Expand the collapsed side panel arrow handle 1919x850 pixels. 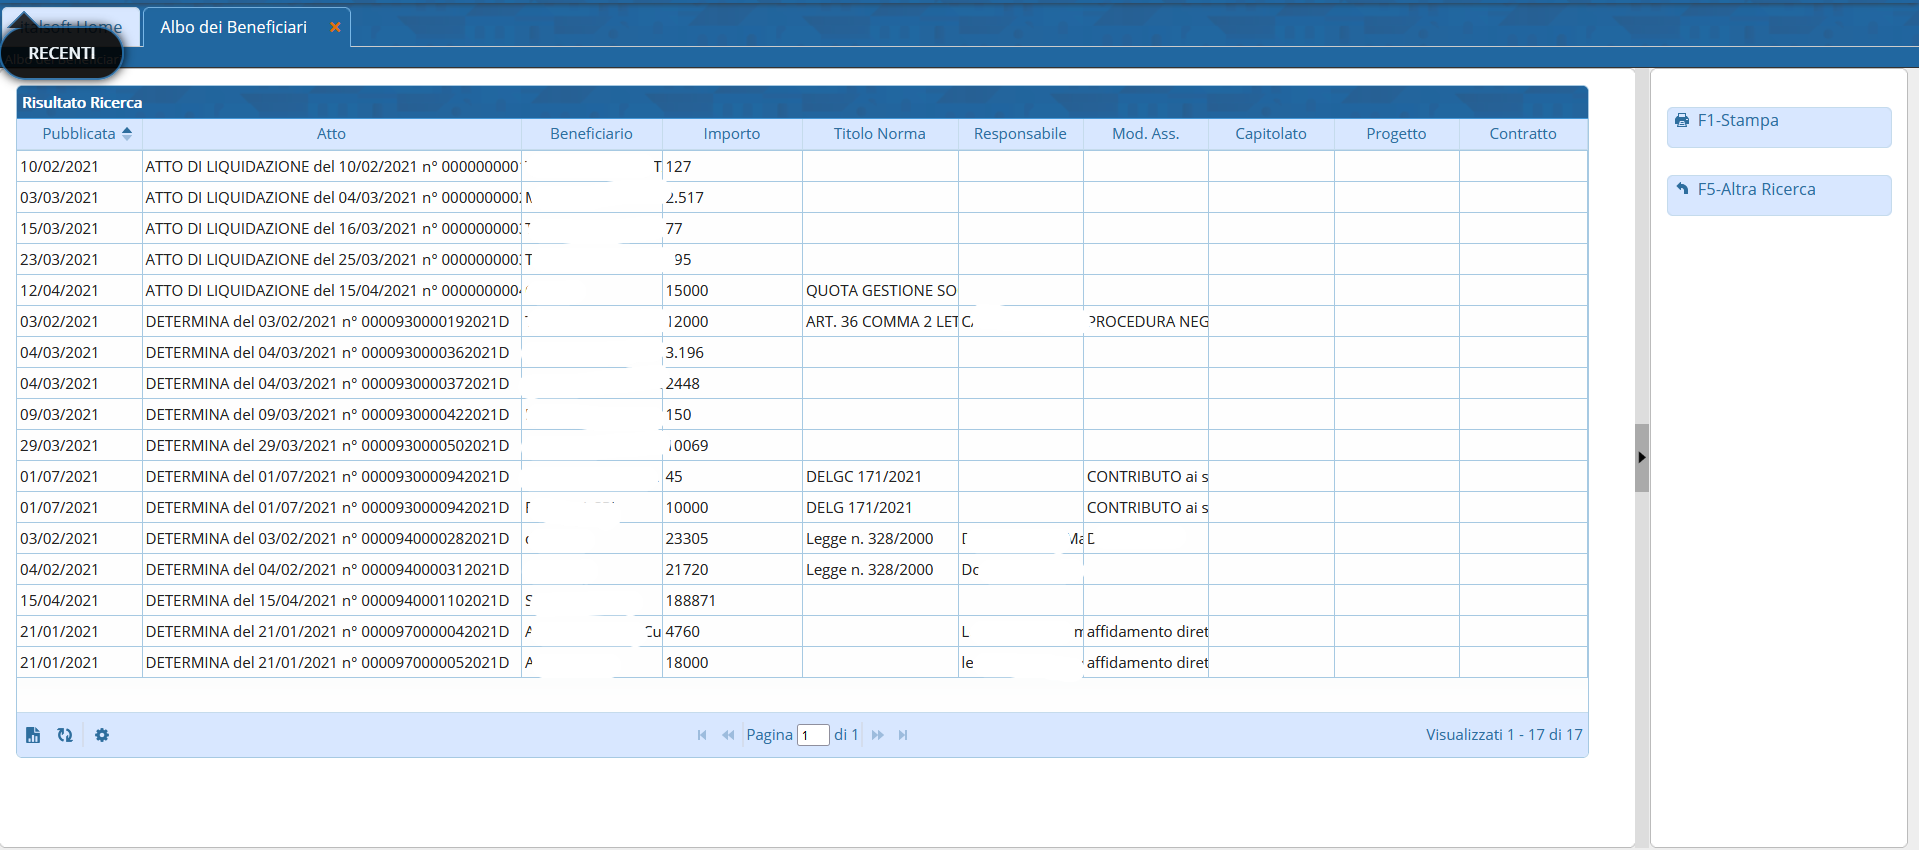pyautogui.click(x=1641, y=458)
